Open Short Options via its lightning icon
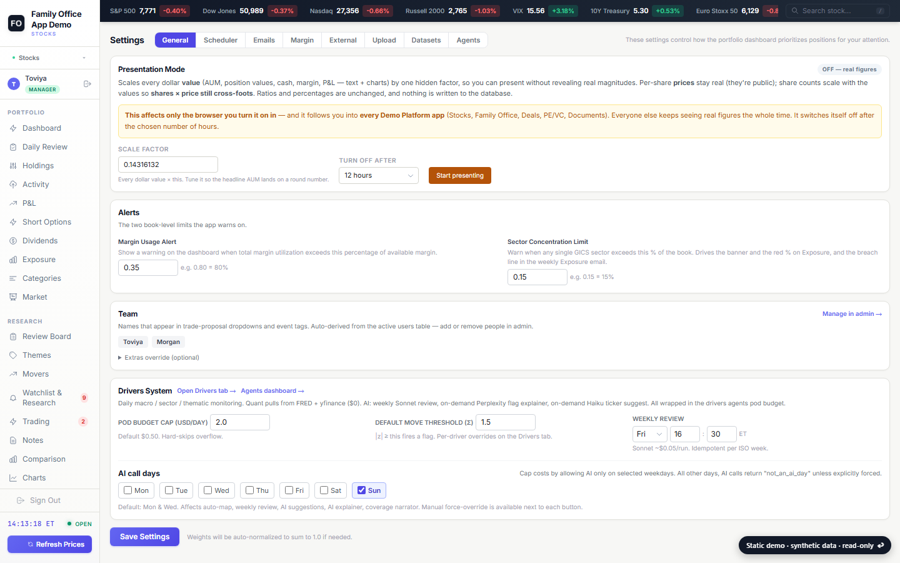Screen dimensions: 900x563 (x=13, y=222)
